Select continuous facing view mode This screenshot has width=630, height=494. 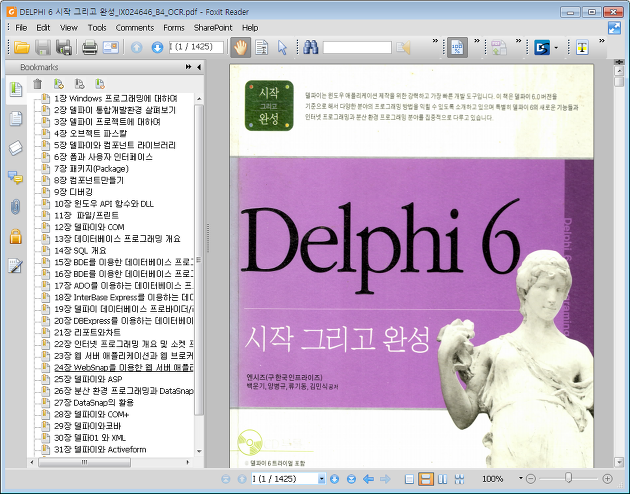[459, 479]
